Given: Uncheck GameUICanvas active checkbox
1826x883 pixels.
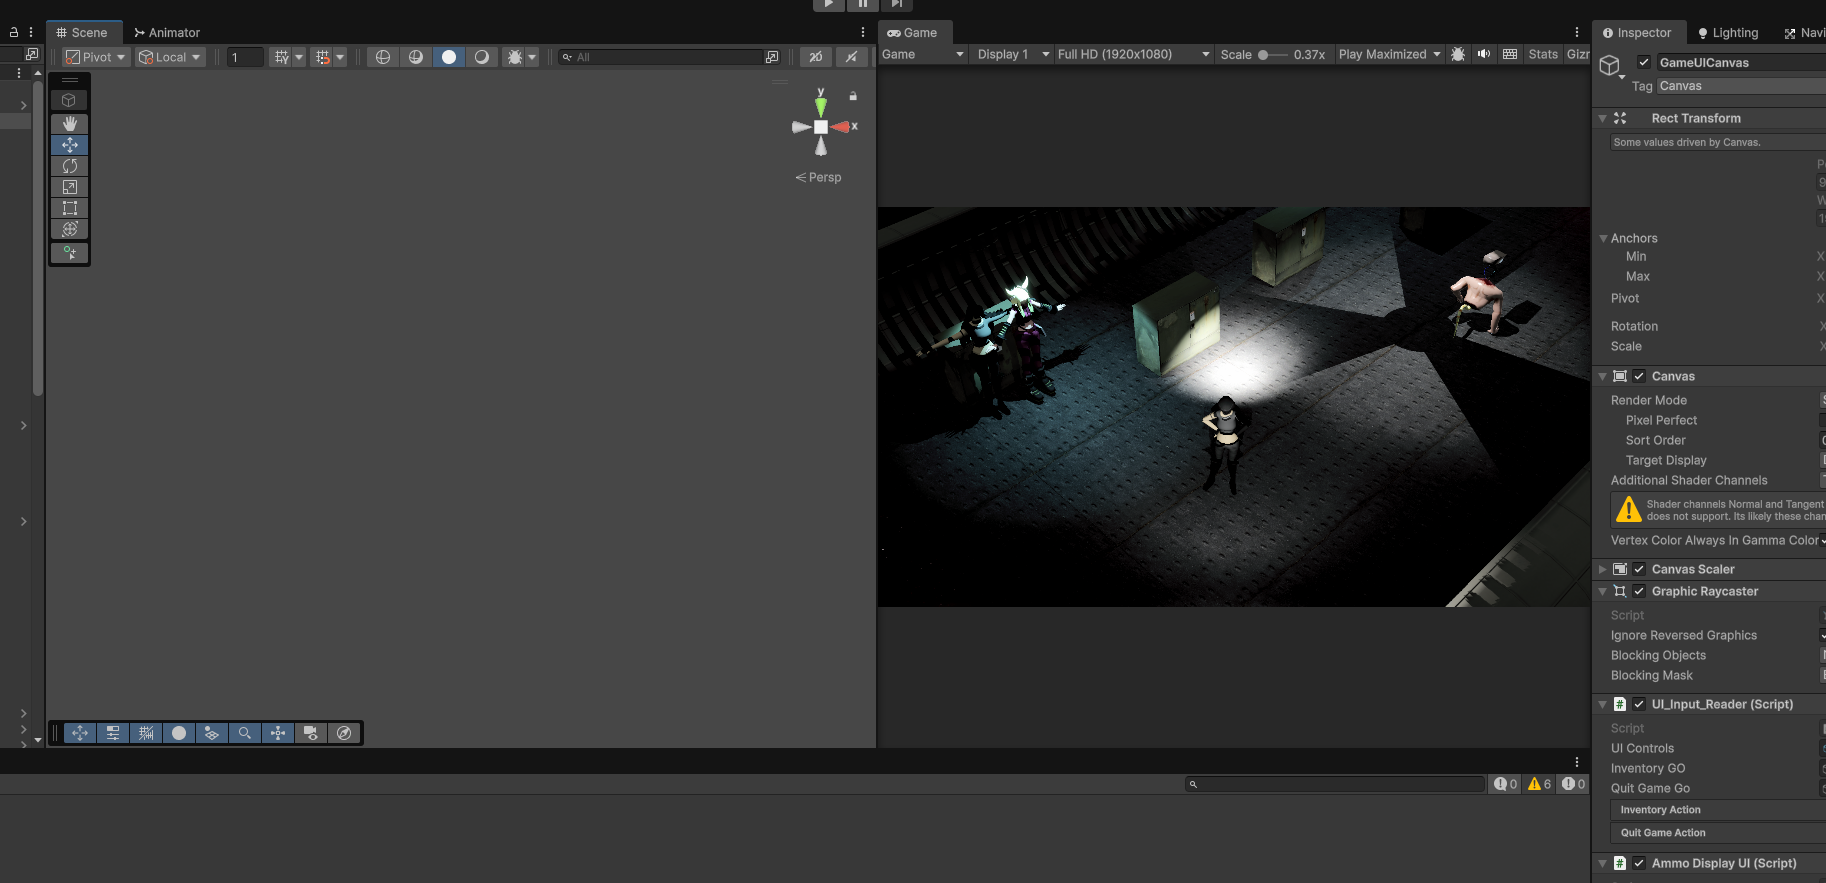Looking at the screenshot, I should [1643, 62].
